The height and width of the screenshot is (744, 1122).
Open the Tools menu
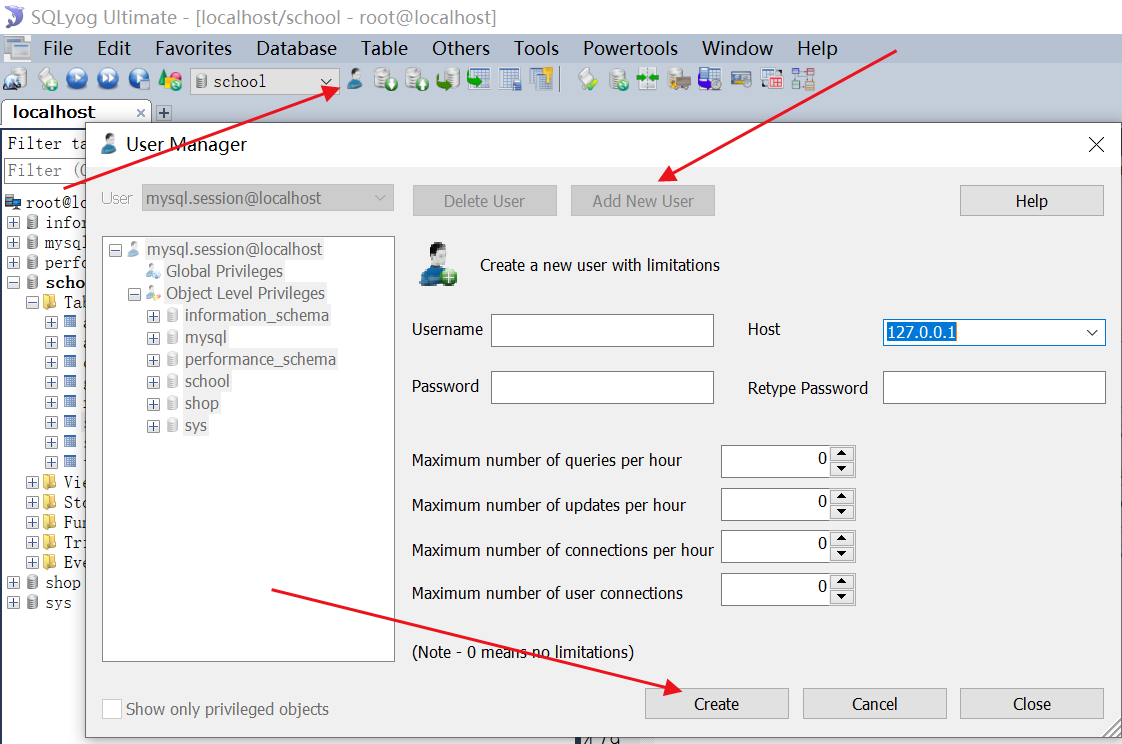click(536, 49)
